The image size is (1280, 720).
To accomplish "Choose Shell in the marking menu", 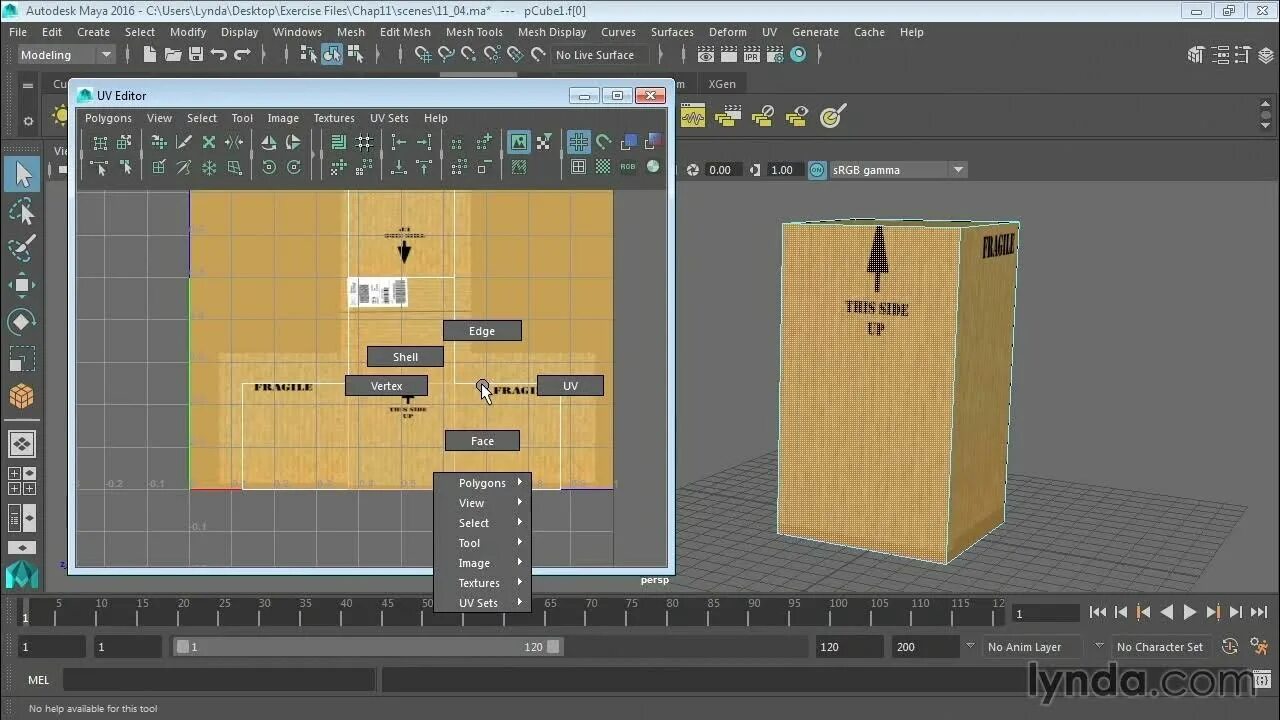I will [405, 357].
